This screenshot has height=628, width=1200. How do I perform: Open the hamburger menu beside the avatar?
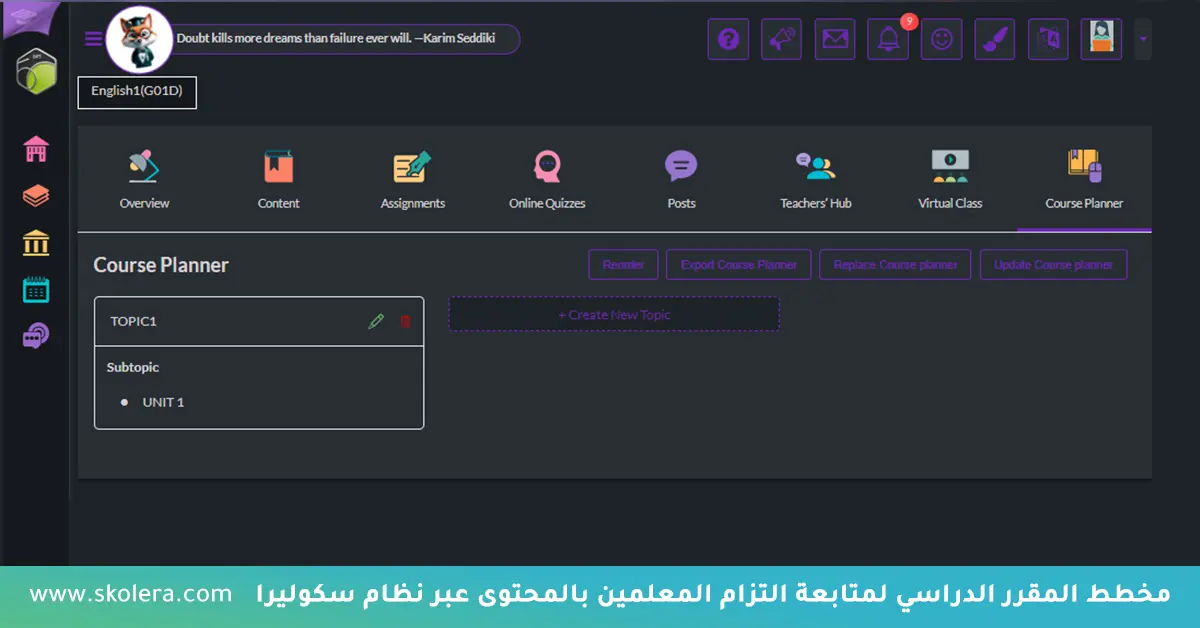click(93, 38)
